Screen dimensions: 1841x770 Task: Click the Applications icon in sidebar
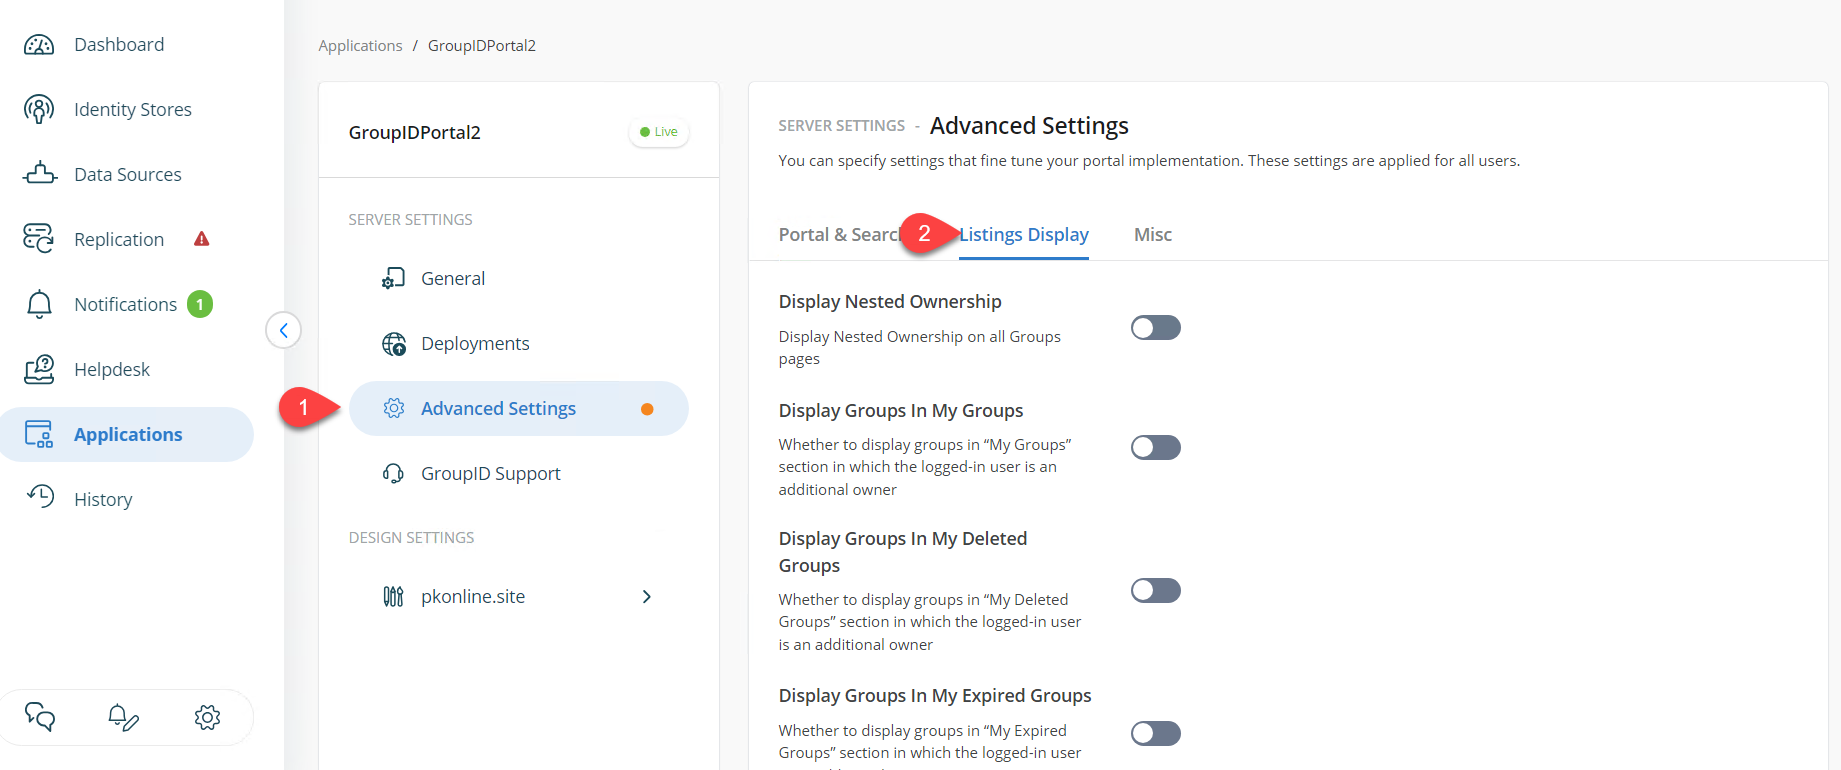(39, 434)
